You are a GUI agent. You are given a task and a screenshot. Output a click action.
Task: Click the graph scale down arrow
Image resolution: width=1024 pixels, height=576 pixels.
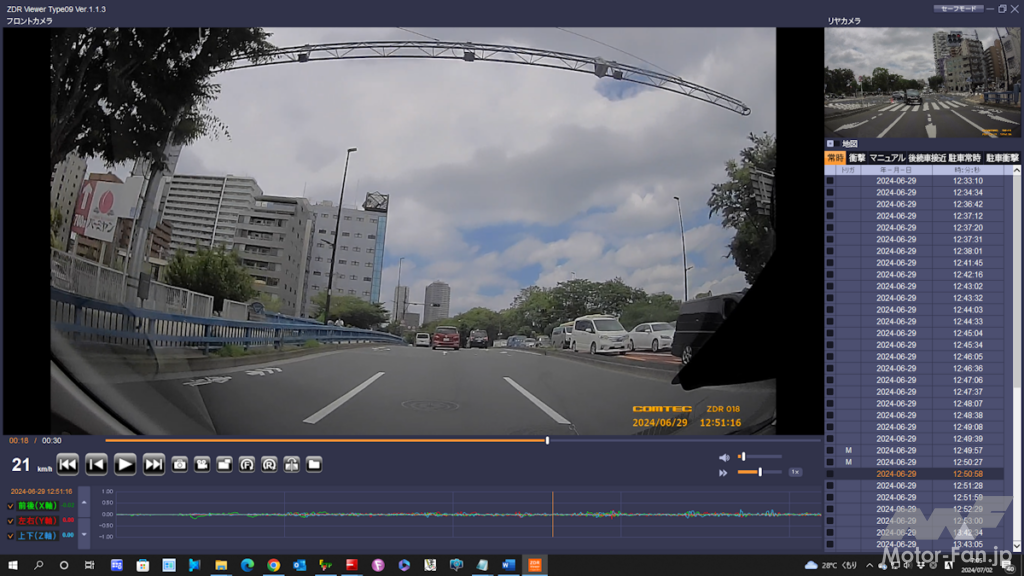click(x=84, y=534)
